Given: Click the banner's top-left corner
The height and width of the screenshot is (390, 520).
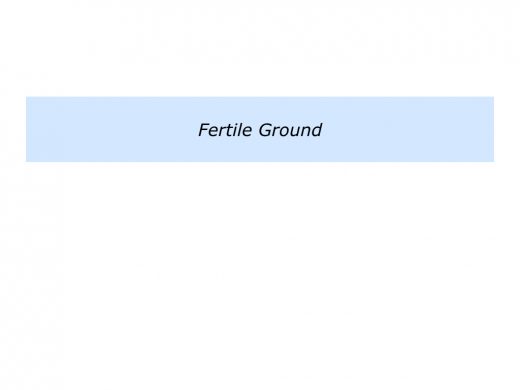Looking at the screenshot, I should tap(27, 97).
